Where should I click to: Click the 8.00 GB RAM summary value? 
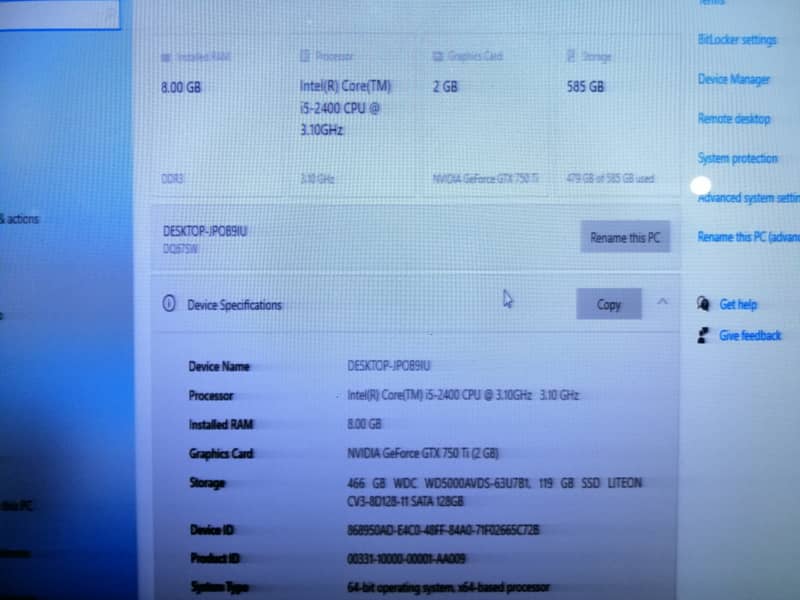point(181,87)
